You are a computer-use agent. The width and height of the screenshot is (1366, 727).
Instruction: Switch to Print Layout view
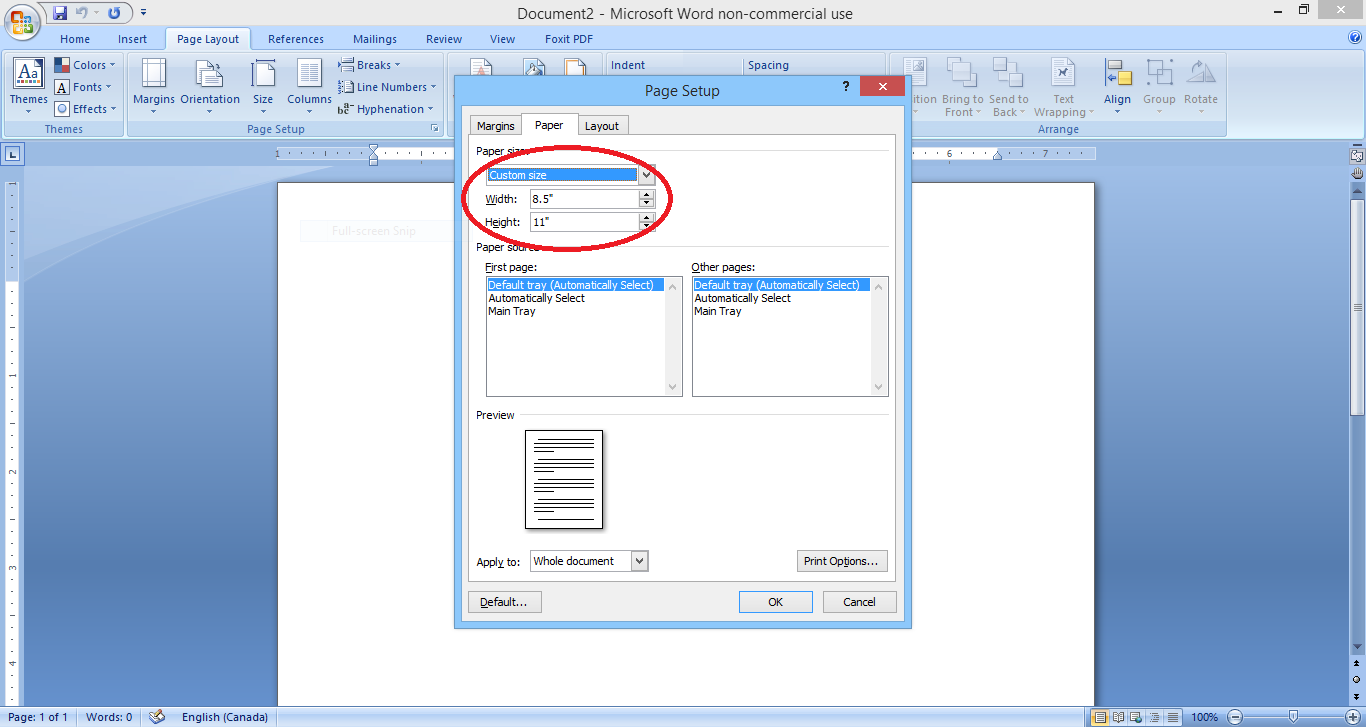pos(1101,717)
